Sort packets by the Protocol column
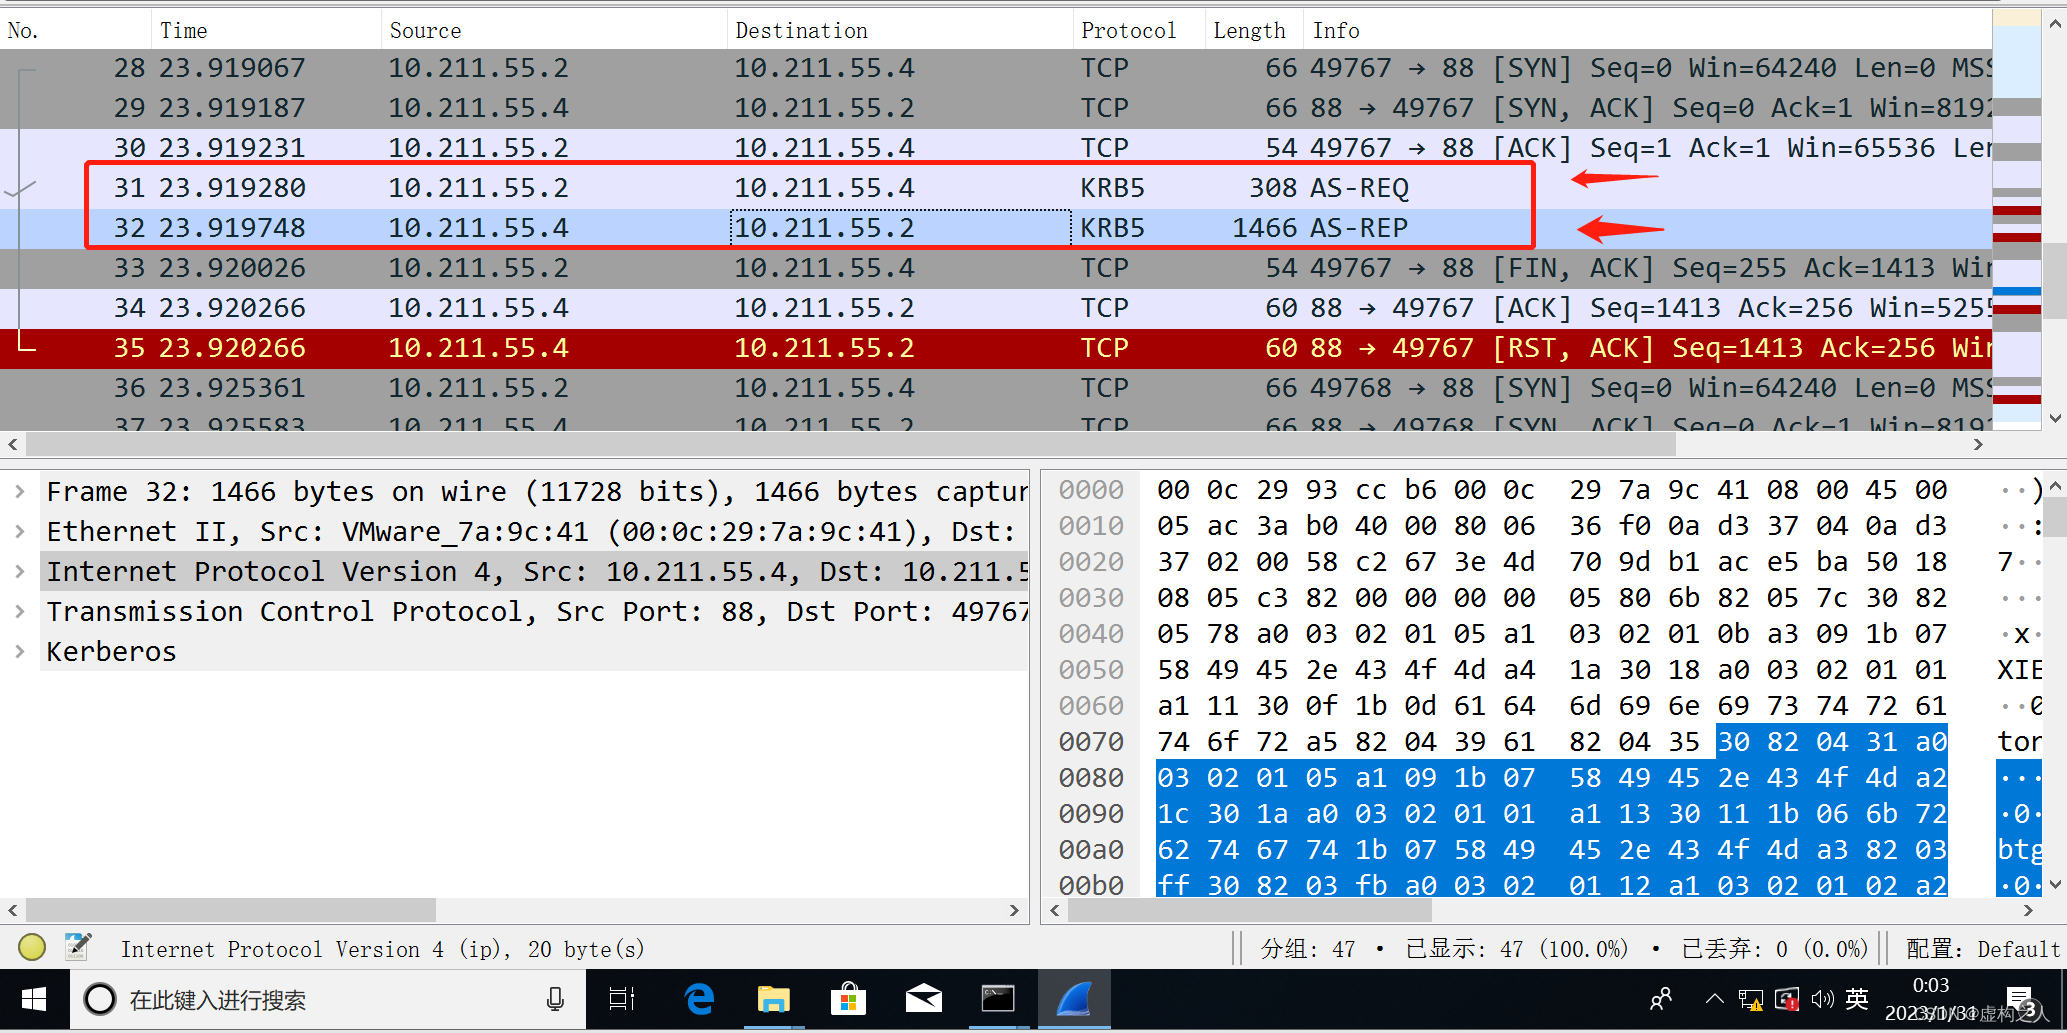The height and width of the screenshot is (1033, 2067). [1139, 30]
